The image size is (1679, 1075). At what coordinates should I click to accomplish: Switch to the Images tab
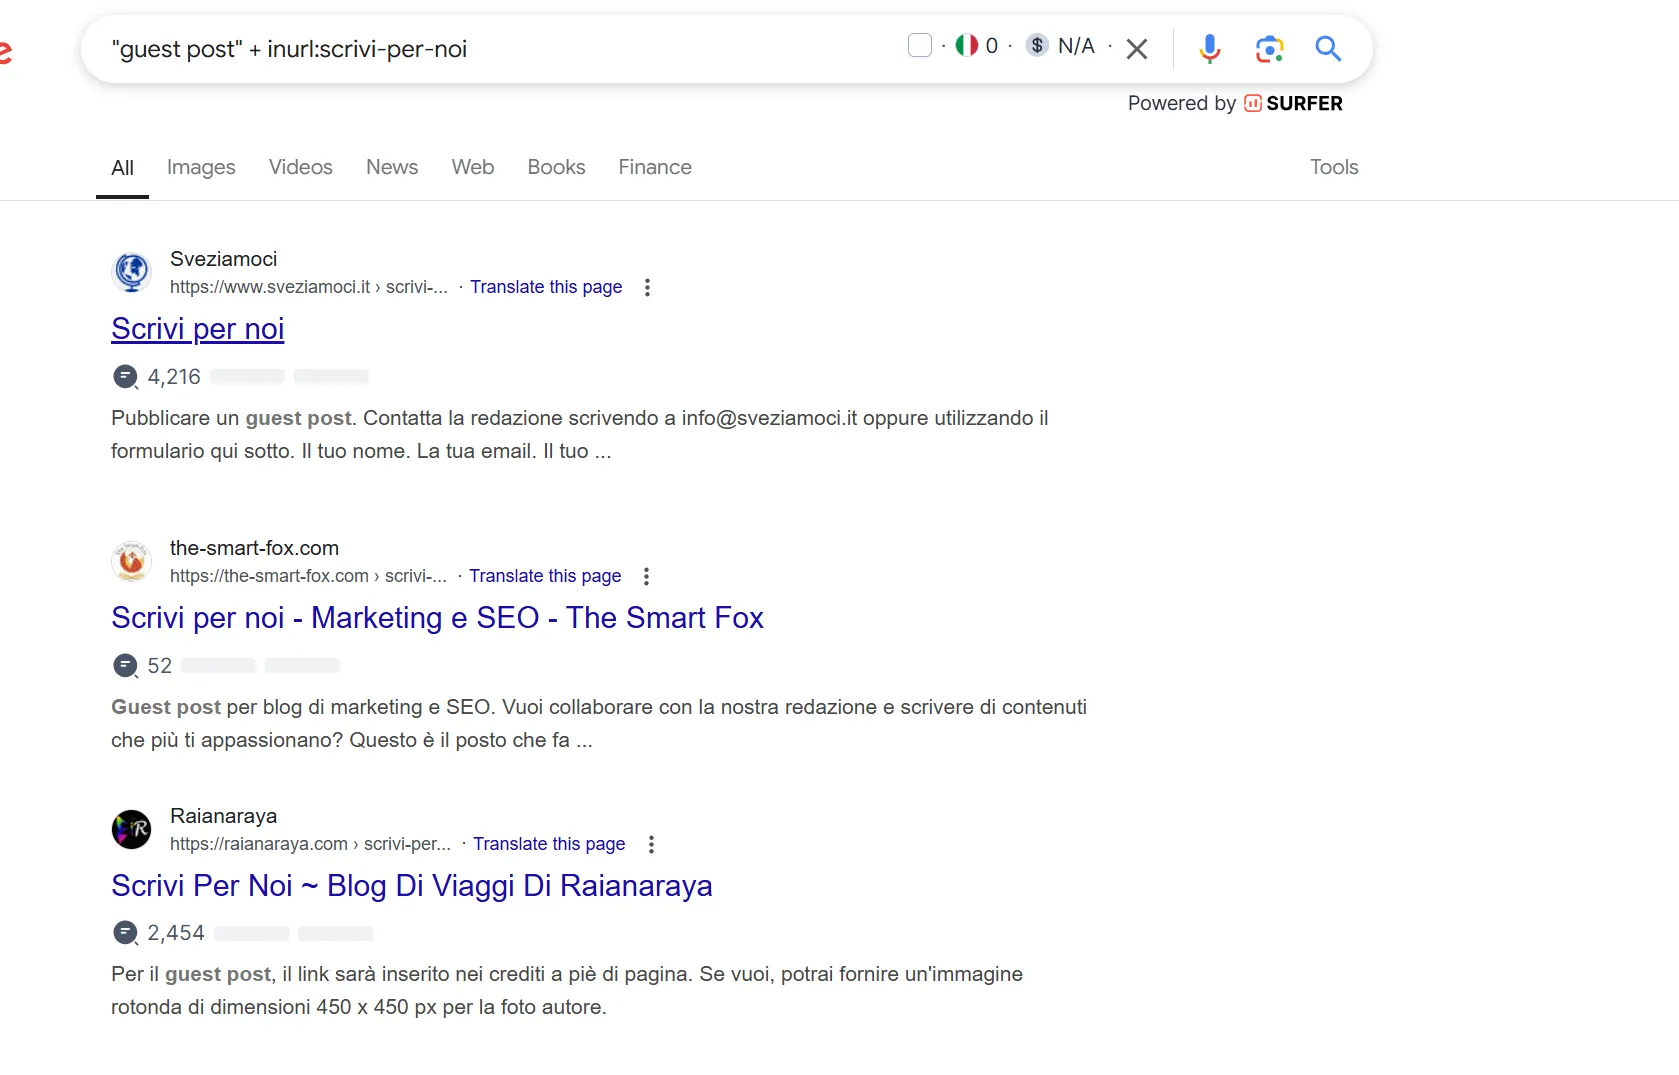(200, 167)
